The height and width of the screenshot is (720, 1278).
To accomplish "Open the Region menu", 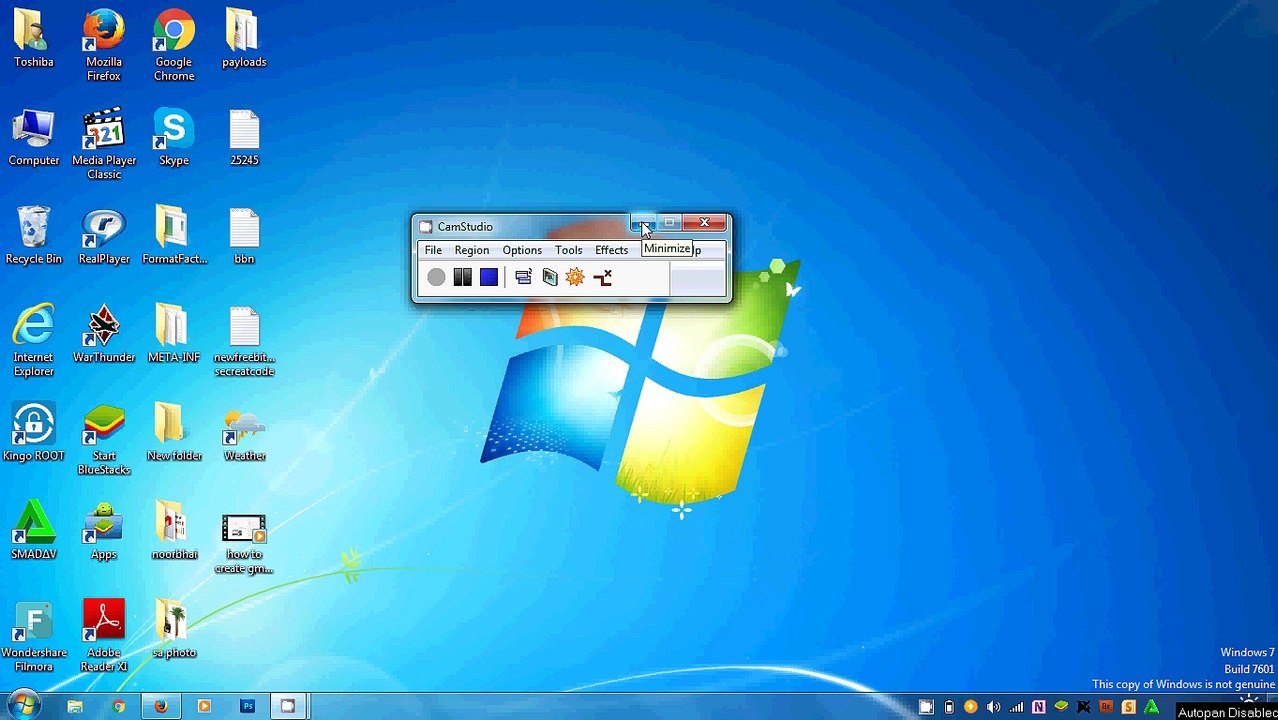I will click(x=472, y=250).
